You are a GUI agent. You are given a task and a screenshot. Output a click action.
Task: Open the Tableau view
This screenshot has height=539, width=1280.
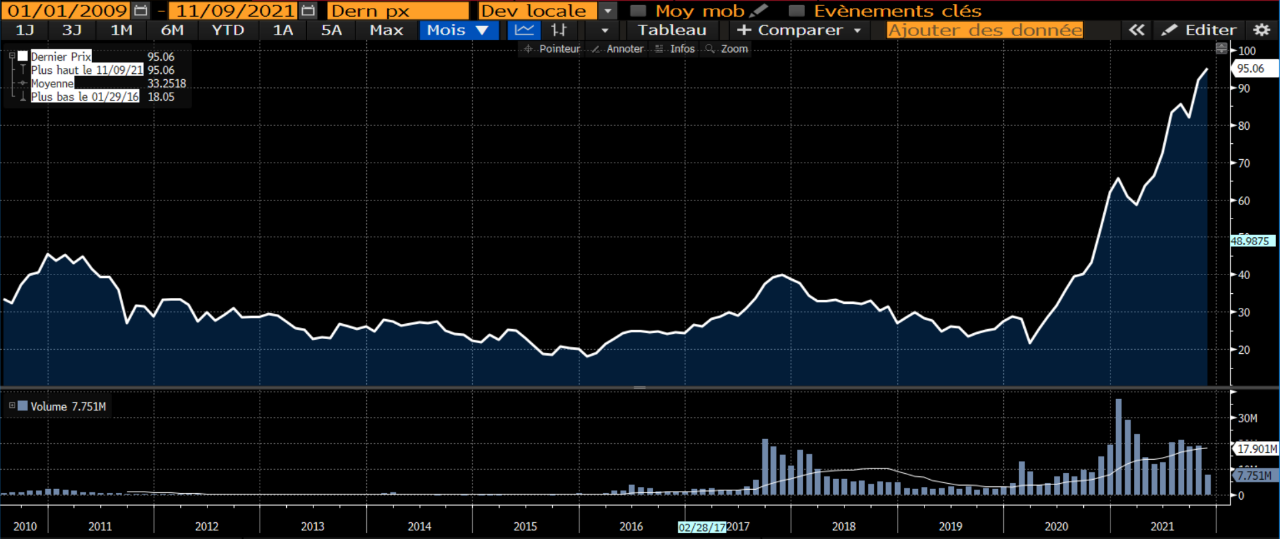tap(672, 30)
